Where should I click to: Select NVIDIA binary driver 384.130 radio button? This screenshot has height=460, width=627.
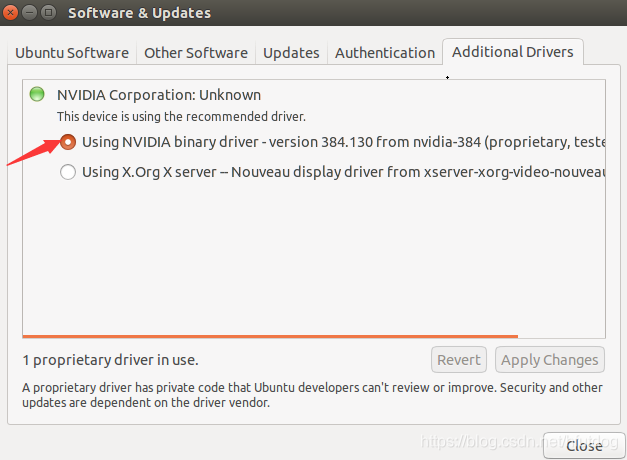pyautogui.click(x=68, y=142)
